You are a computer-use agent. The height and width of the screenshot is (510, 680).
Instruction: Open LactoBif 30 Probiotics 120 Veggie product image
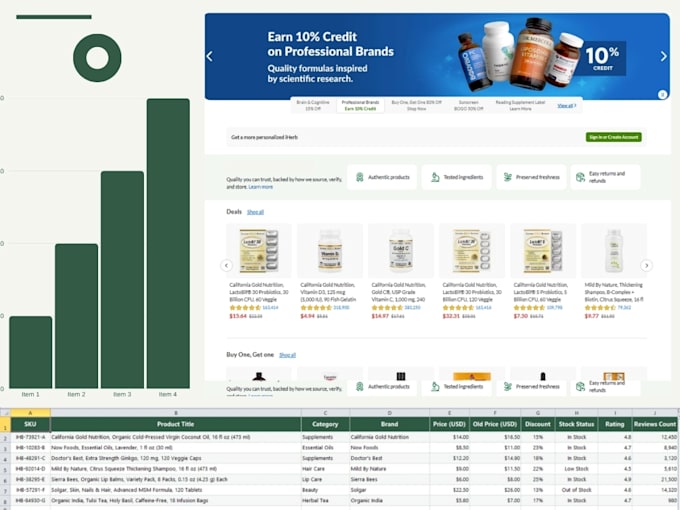coord(472,251)
